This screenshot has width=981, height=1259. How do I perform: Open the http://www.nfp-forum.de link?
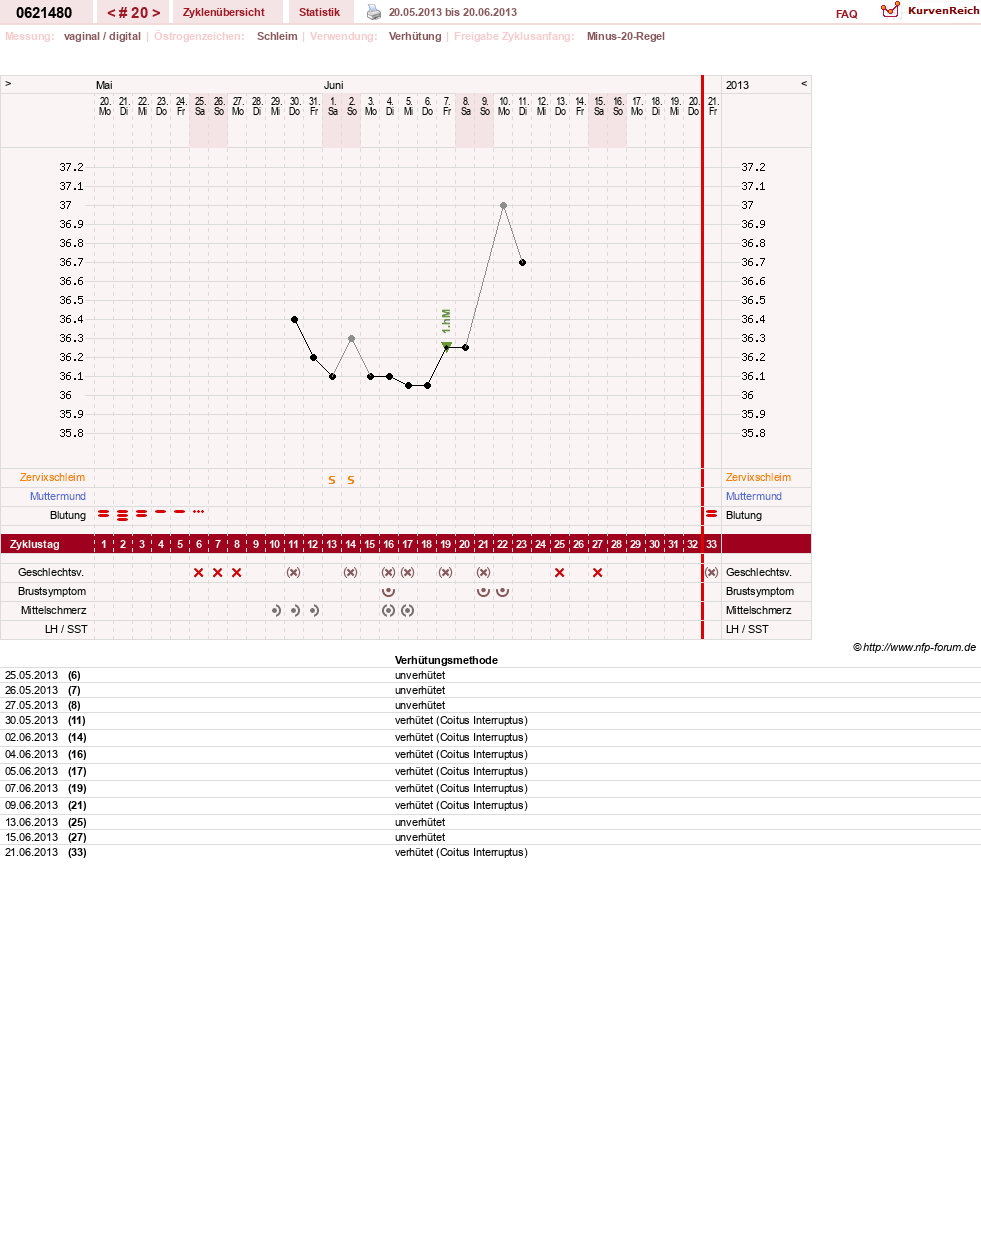919,647
